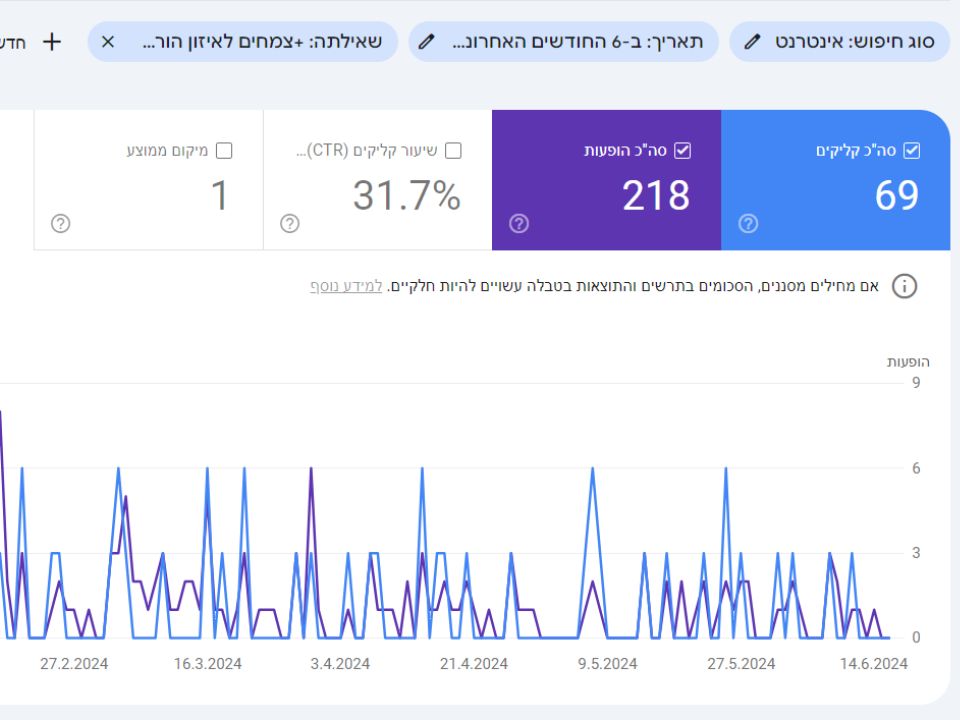Open the help icon in the total impressions card
The width and height of the screenshot is (960, 720).
tap(518, 224)
